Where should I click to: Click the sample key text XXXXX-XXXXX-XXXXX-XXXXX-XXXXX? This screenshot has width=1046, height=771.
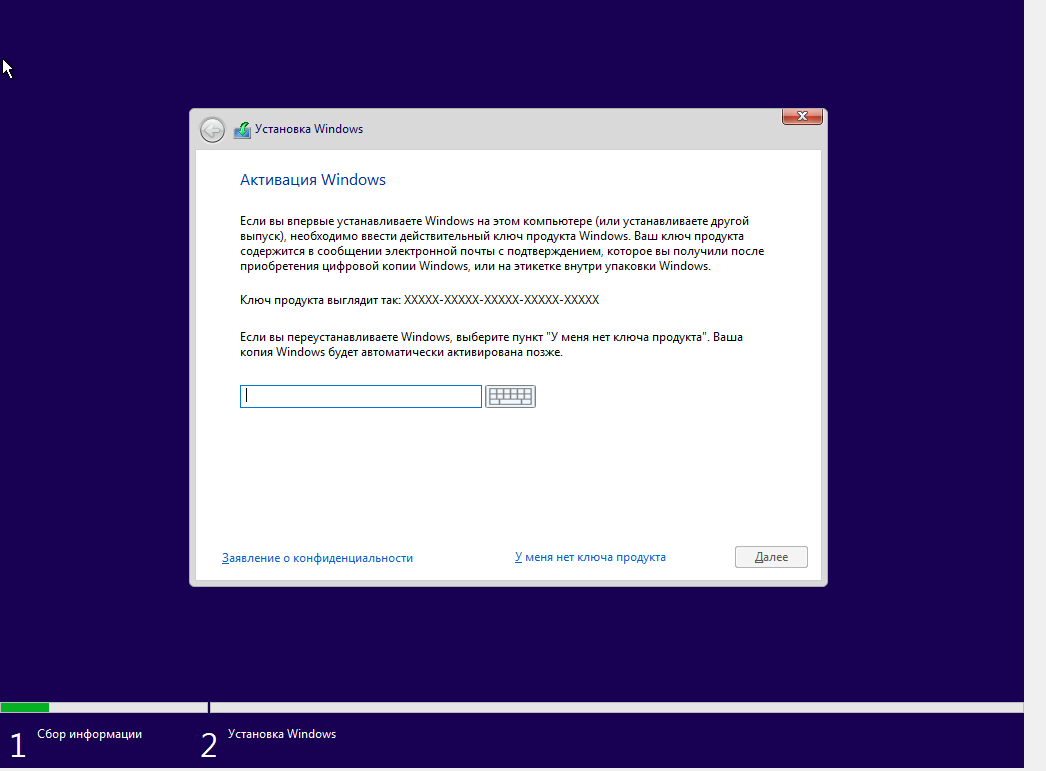pyautogui.click(x=502, y=300)
